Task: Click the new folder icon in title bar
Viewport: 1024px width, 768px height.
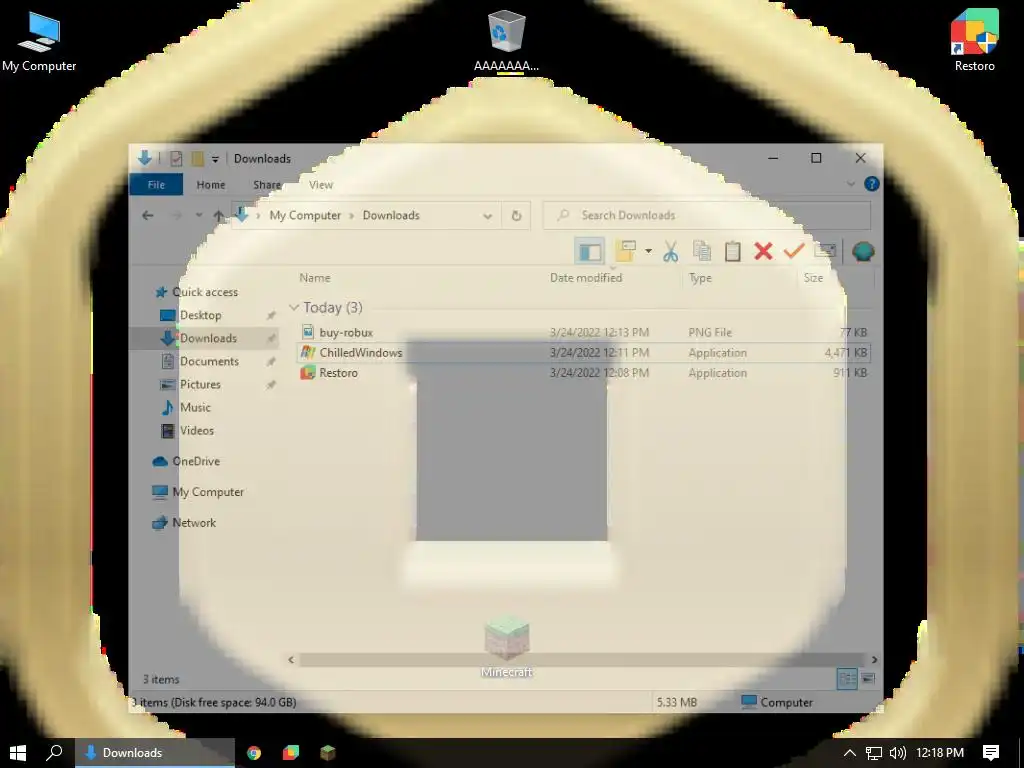Action: point(197,158)
